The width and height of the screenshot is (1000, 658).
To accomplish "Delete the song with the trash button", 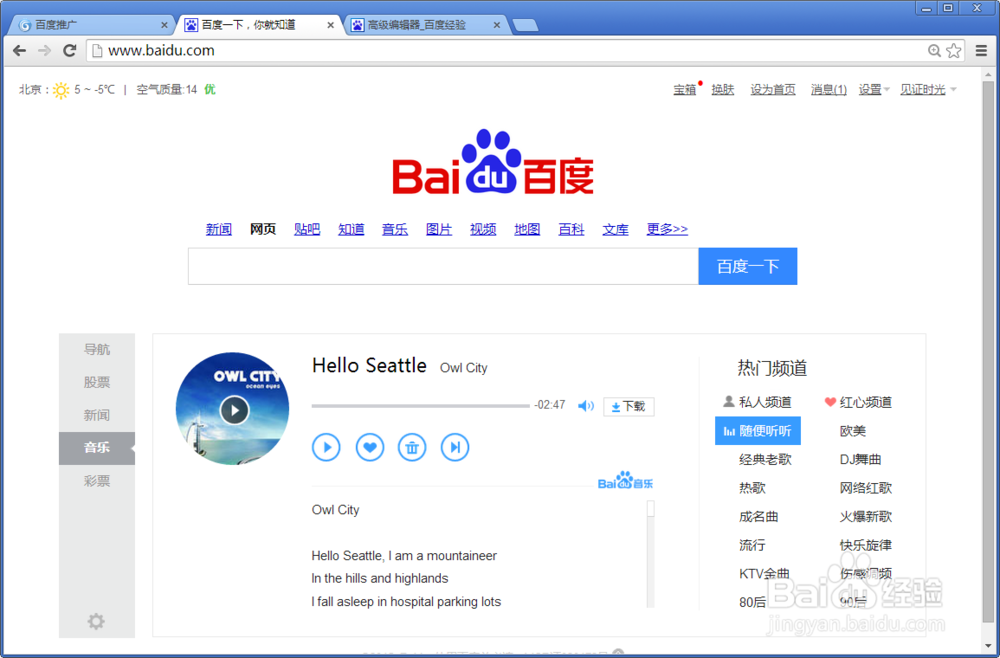I will point(412,447).
